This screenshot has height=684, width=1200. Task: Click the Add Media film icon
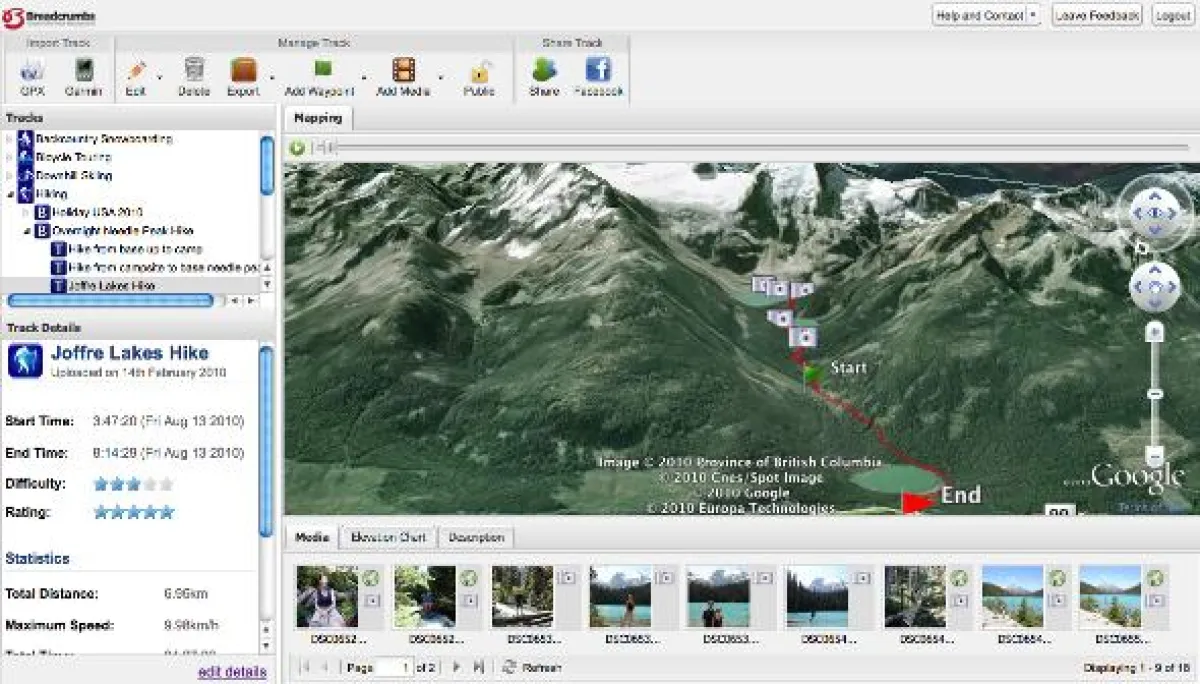click(x=403, y=69)
